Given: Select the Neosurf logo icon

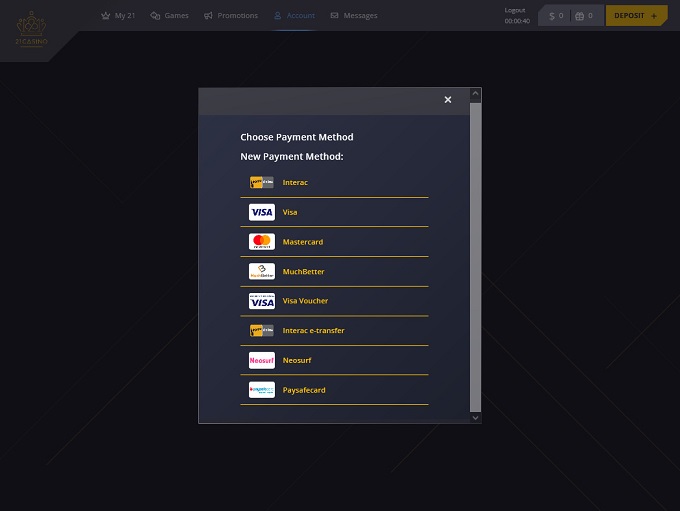Looking at the screenshot, I should [261, 360].
